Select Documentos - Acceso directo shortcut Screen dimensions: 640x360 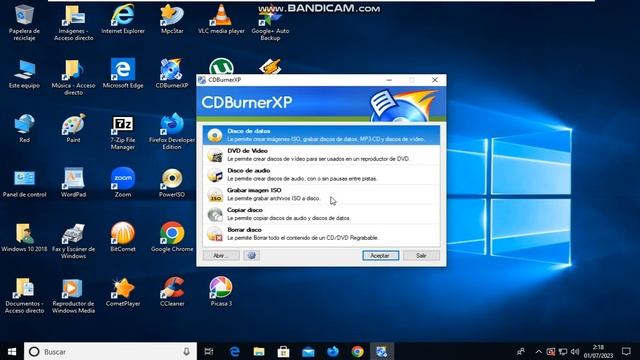(x=24, y=296)
